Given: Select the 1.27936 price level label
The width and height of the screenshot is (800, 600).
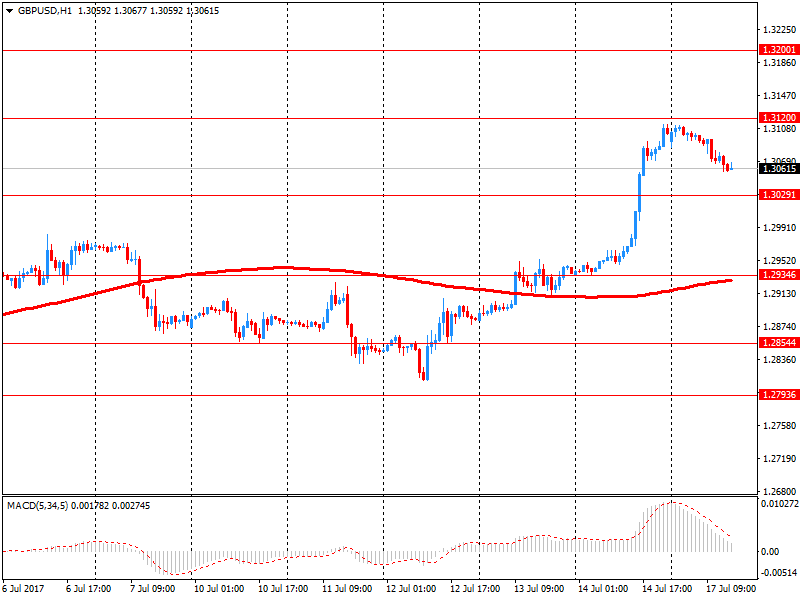Looking at the screenshot, I should point(779,395).
